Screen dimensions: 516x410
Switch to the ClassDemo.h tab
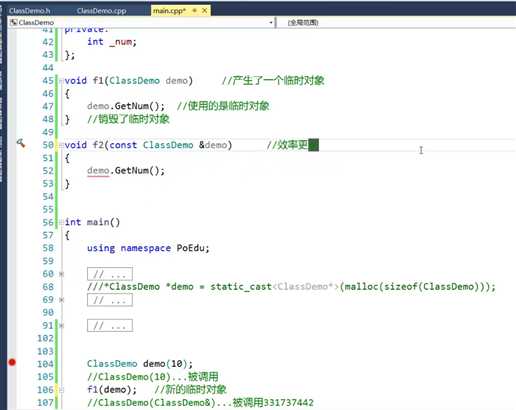[x=30, y=11]
